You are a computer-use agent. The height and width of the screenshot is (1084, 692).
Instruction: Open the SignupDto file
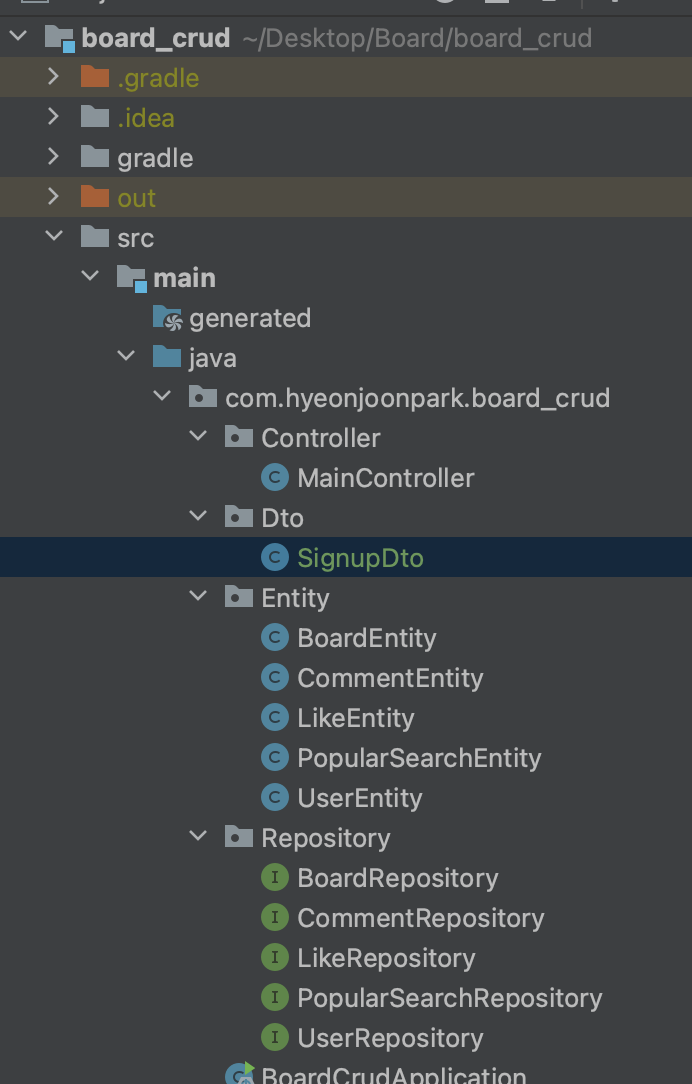360,557
